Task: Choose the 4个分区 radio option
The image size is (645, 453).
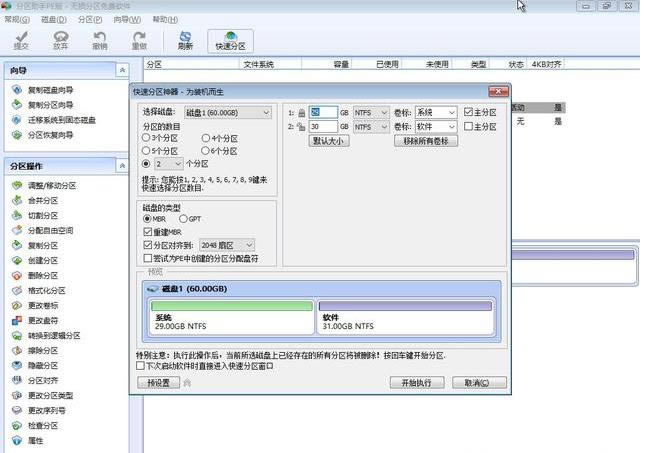Action: point(206,138)
